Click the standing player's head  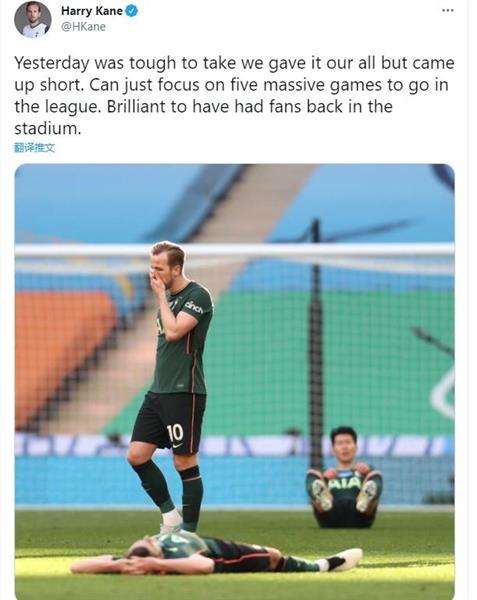tap(167, 266)
